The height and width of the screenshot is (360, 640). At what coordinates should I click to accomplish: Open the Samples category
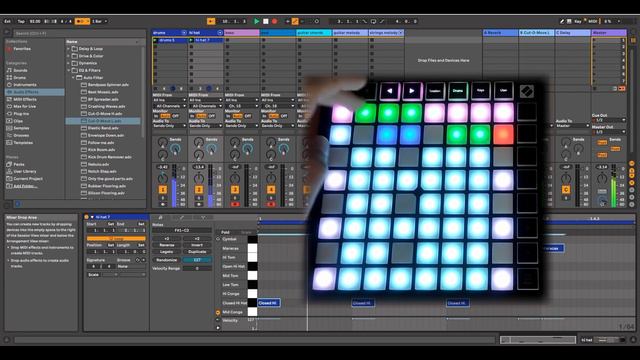pyautogui.click(x=21, y=128)
